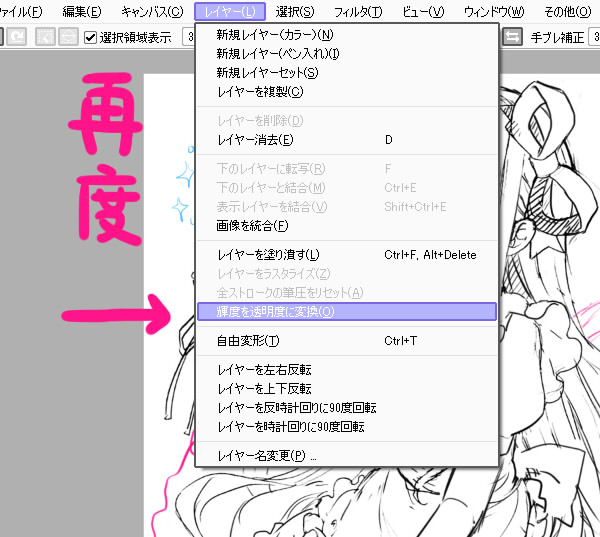The width and height of the screenshot is (600, 537).
Task: Click the greyed レイヤーを削除(D) entry
Action: coord(347,121)
